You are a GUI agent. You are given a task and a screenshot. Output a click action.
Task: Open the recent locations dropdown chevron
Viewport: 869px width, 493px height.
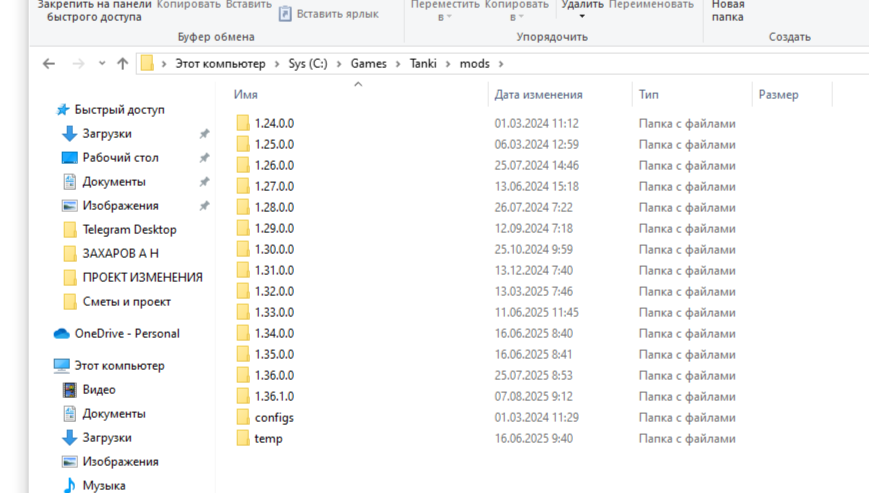point(102,64)
